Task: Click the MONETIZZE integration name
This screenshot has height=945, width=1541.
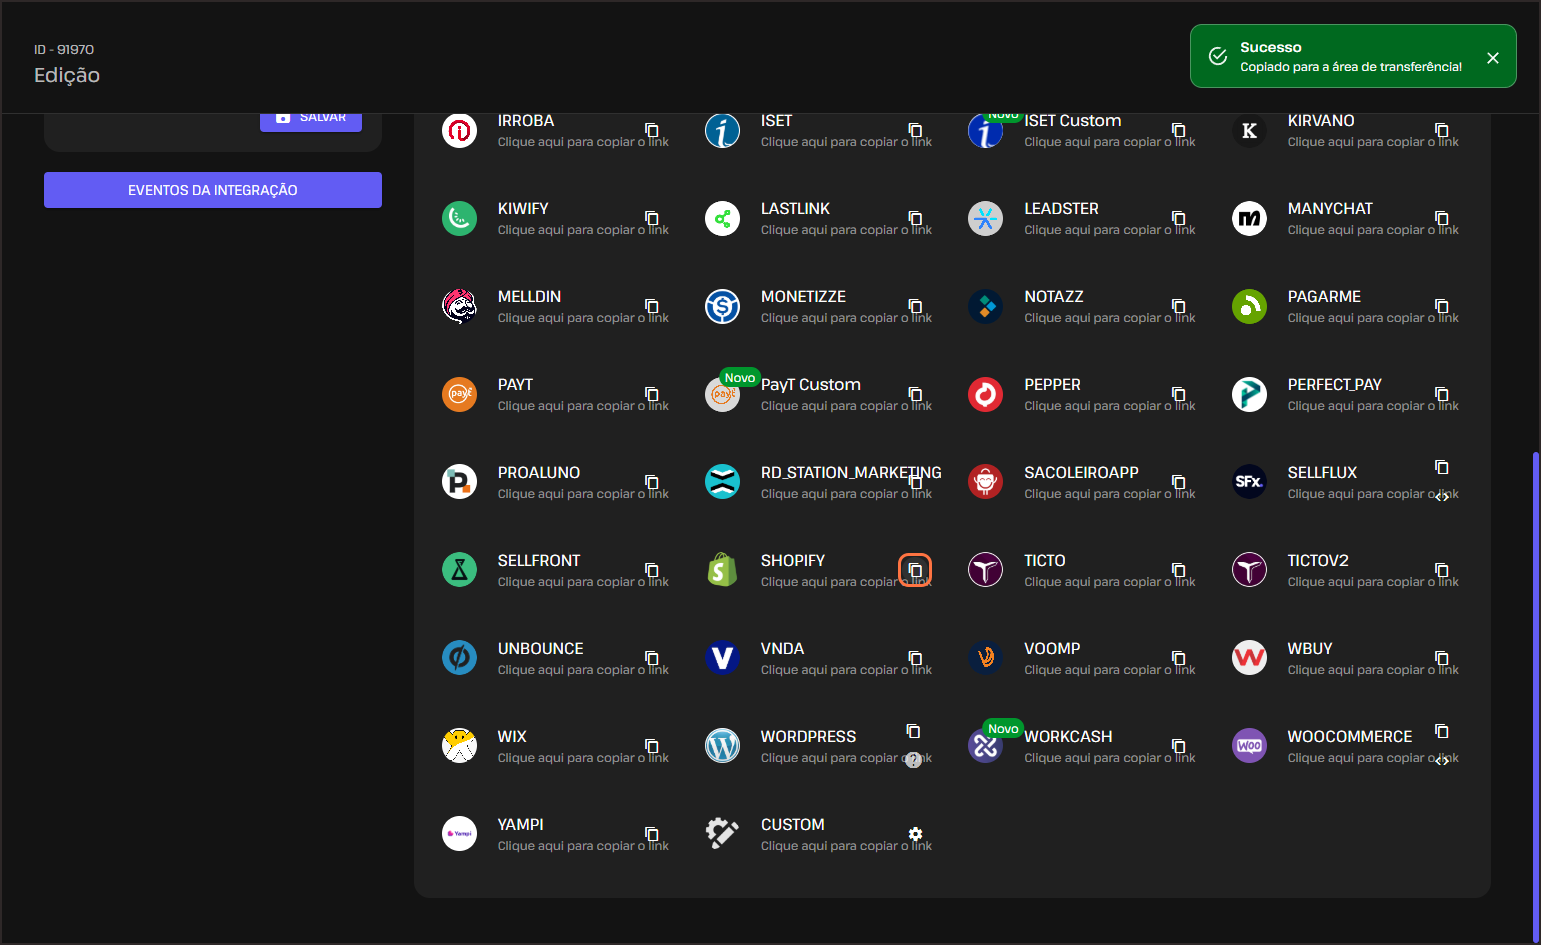Action: point(803,297)
